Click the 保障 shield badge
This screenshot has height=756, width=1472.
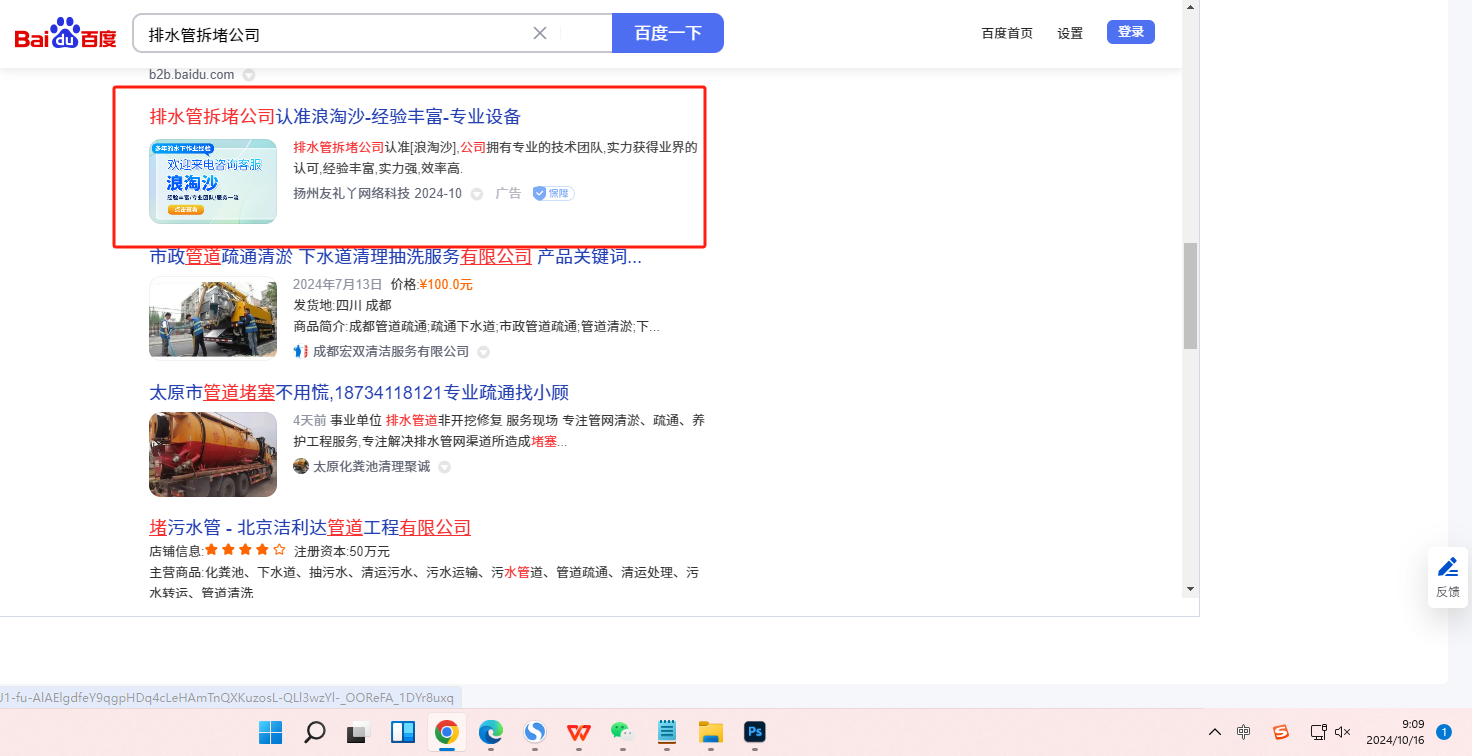click(x=553, y=193)
